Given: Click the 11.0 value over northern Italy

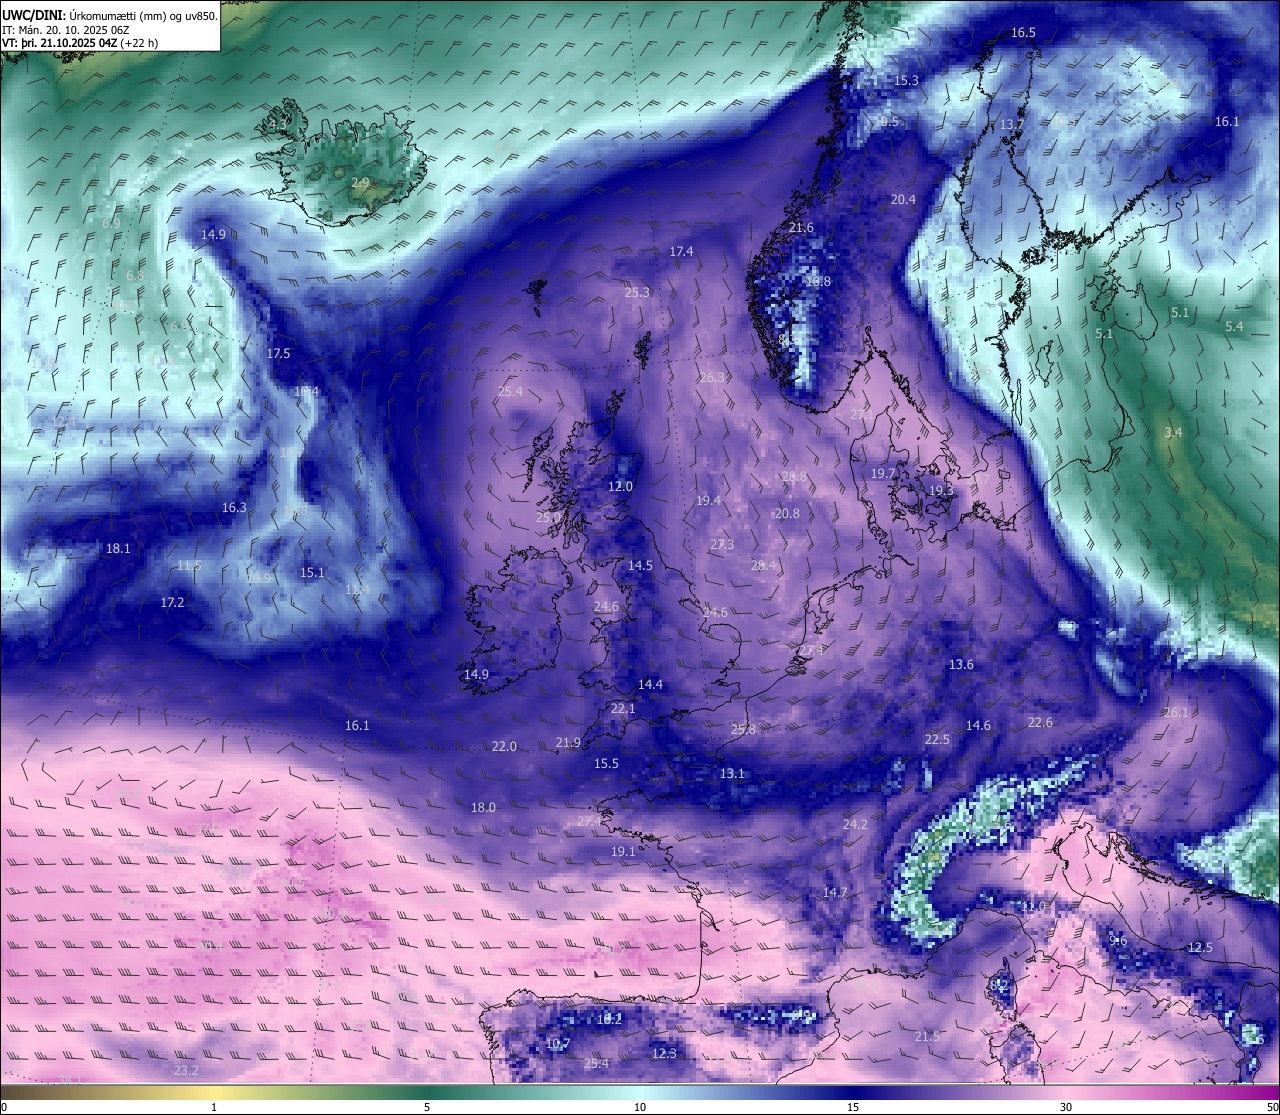Looking at the screenshot, I should point(1033,907).
